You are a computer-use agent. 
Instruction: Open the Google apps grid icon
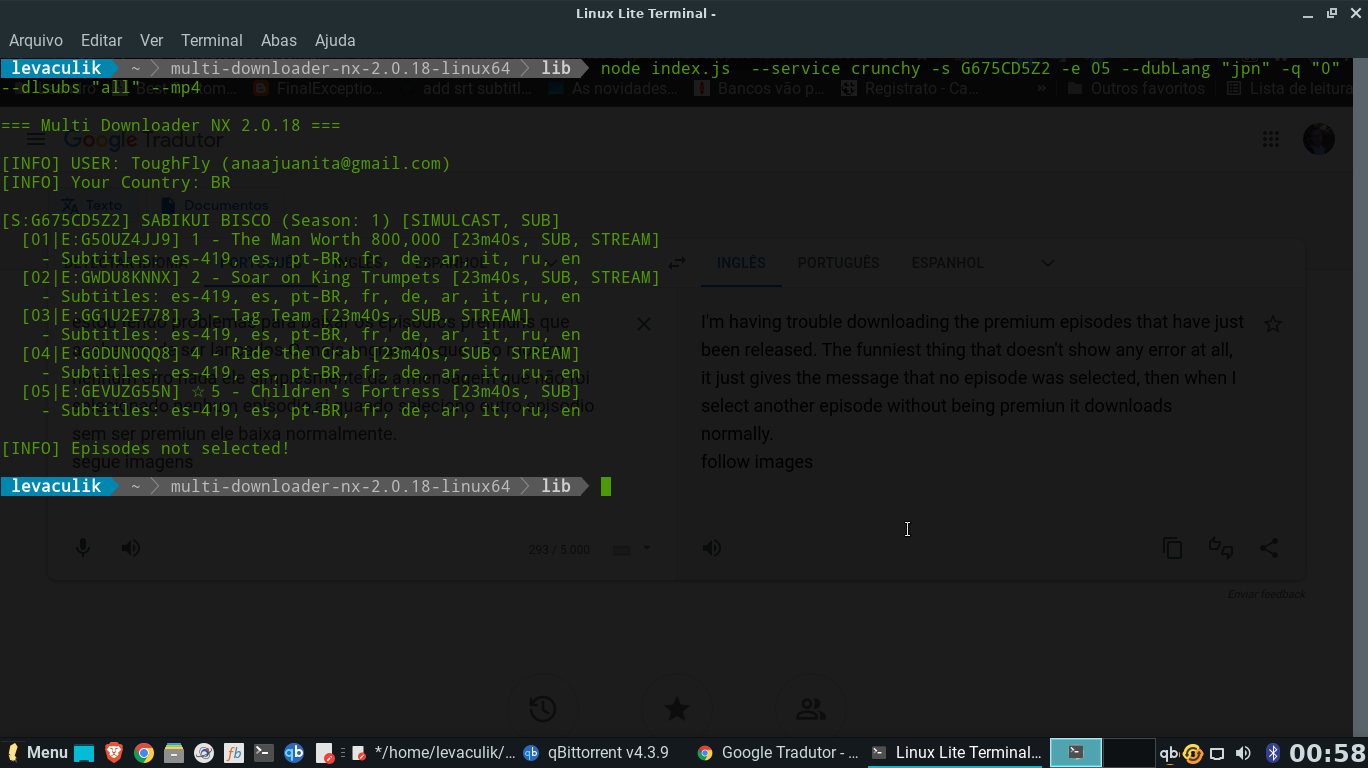coord(1271,139)
